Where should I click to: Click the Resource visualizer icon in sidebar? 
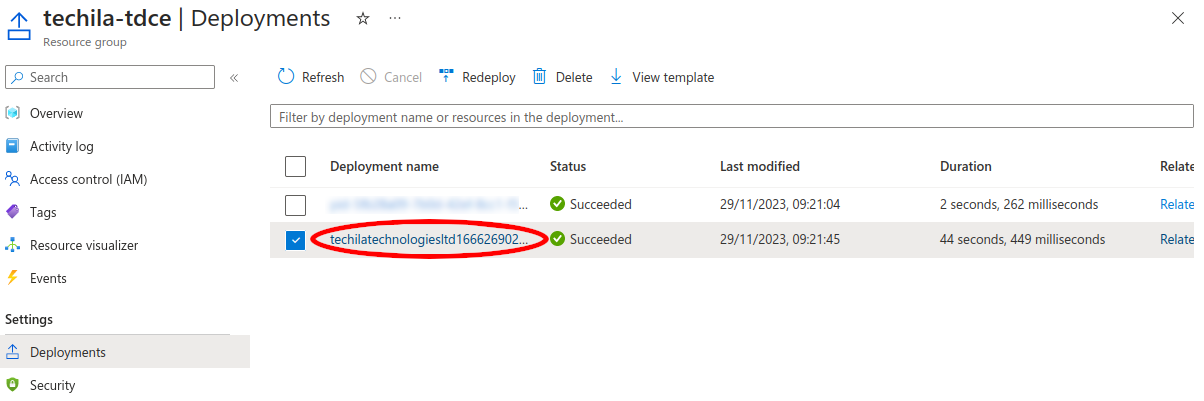13,245
